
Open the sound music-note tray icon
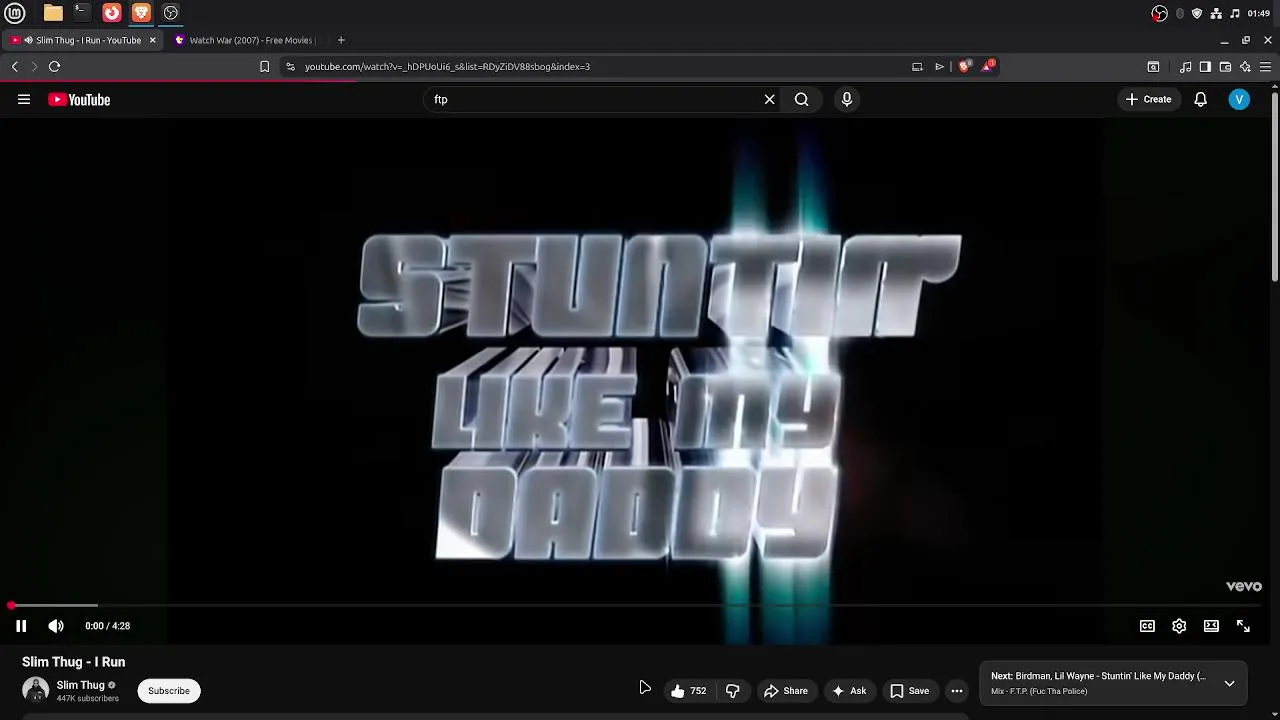[x=1234, y=13]
